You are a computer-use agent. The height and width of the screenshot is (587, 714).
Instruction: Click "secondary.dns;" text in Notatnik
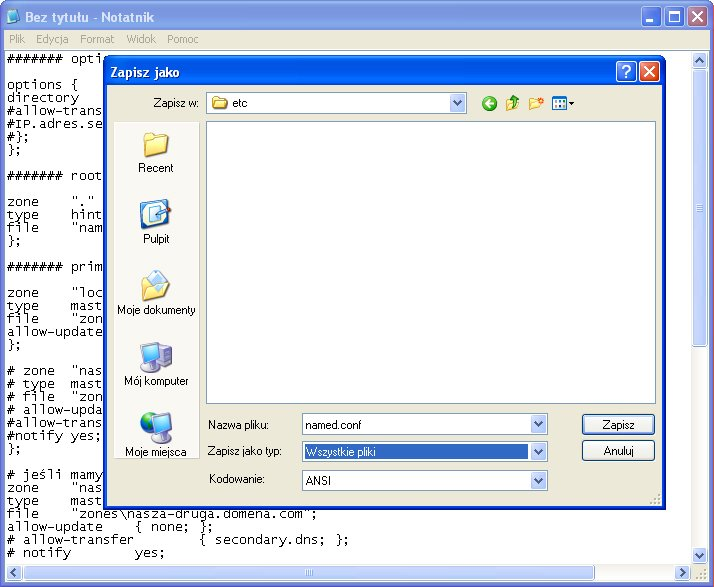pos(270,540)
